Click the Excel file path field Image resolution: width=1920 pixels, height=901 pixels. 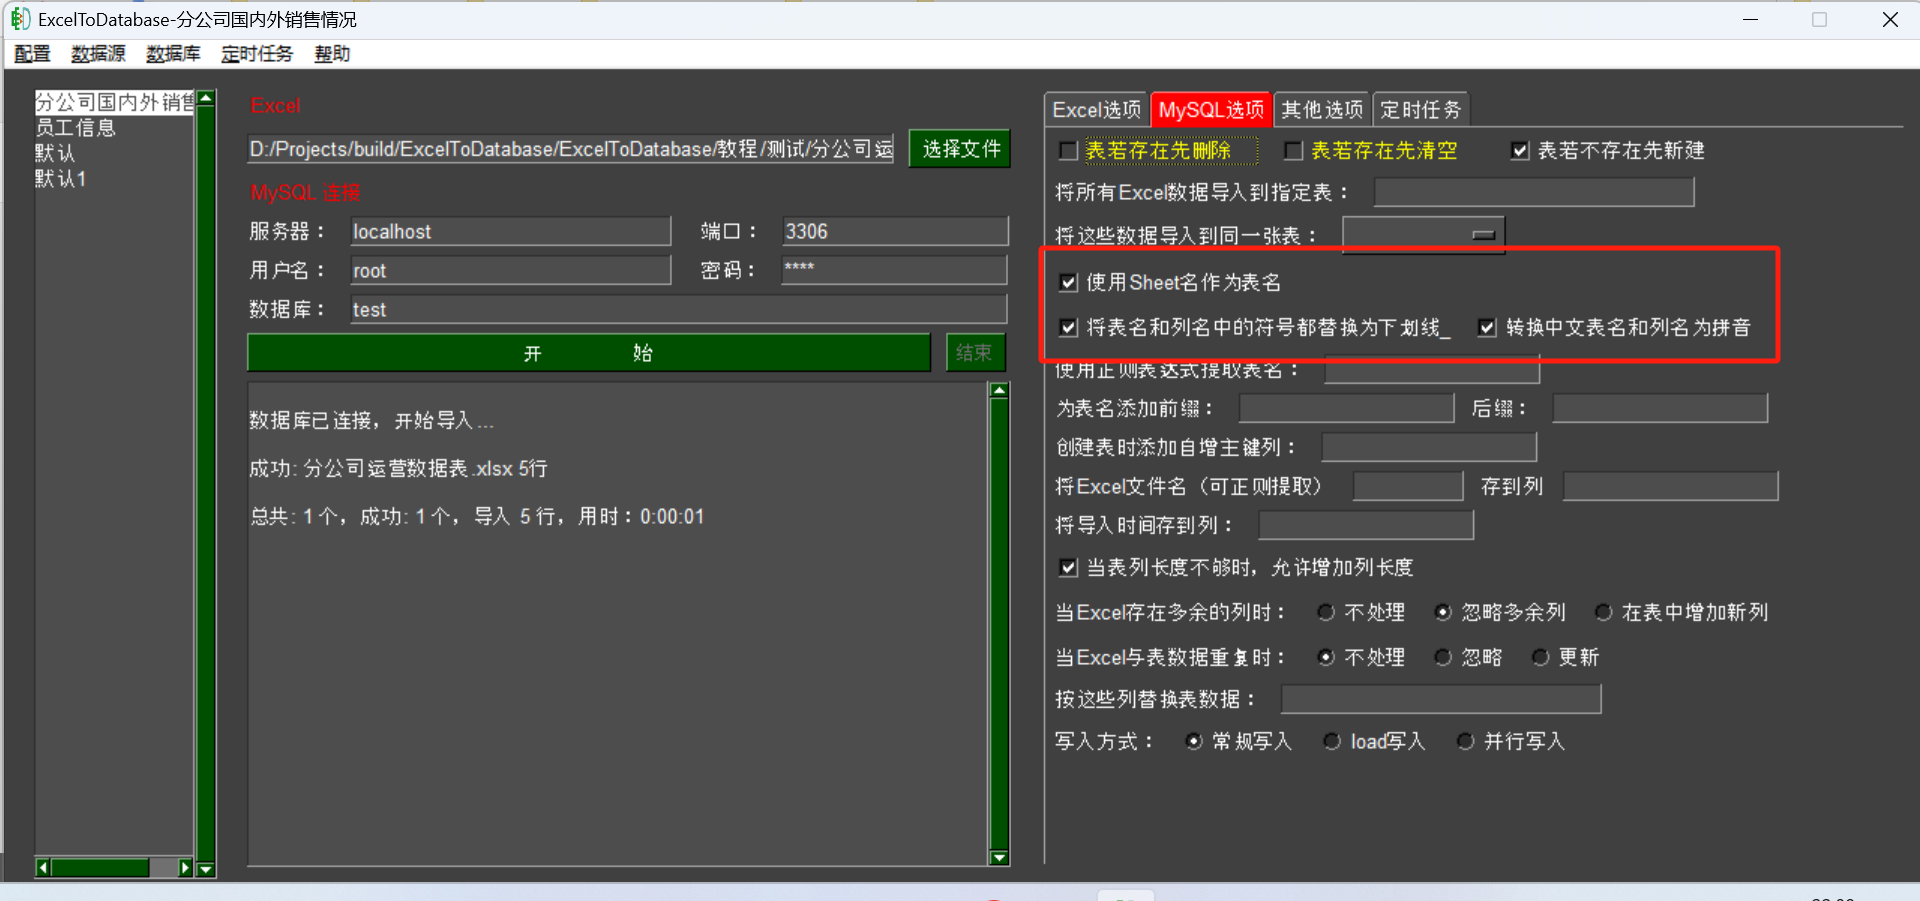pos(571,149)
